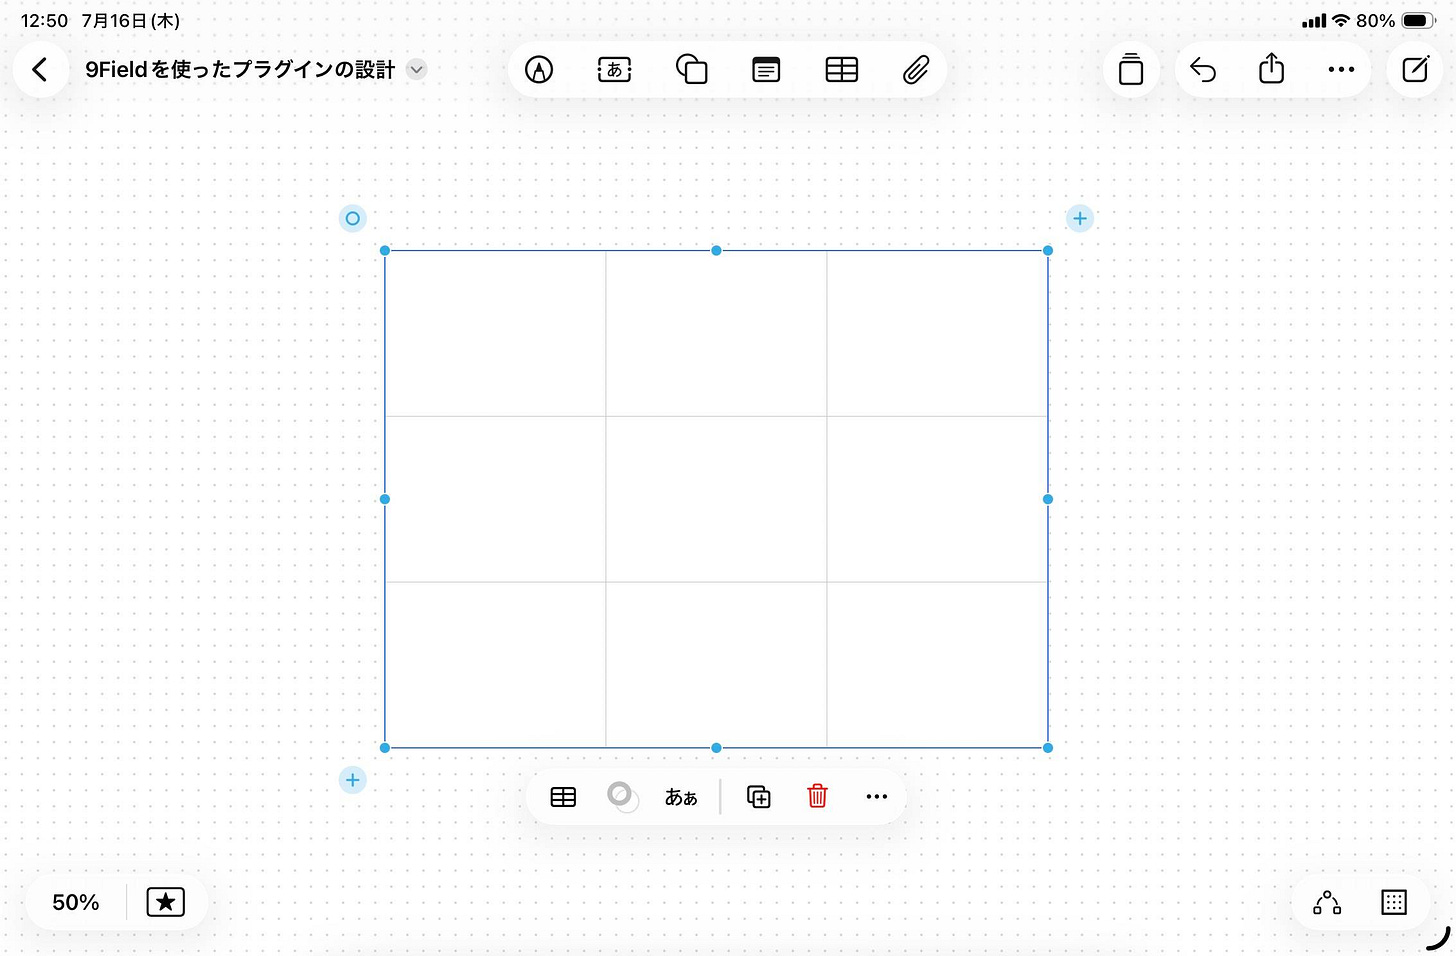Screen dimensions: 1456x956
Task: Open the paperclip attachment menu
Action: tap(916, 70)
